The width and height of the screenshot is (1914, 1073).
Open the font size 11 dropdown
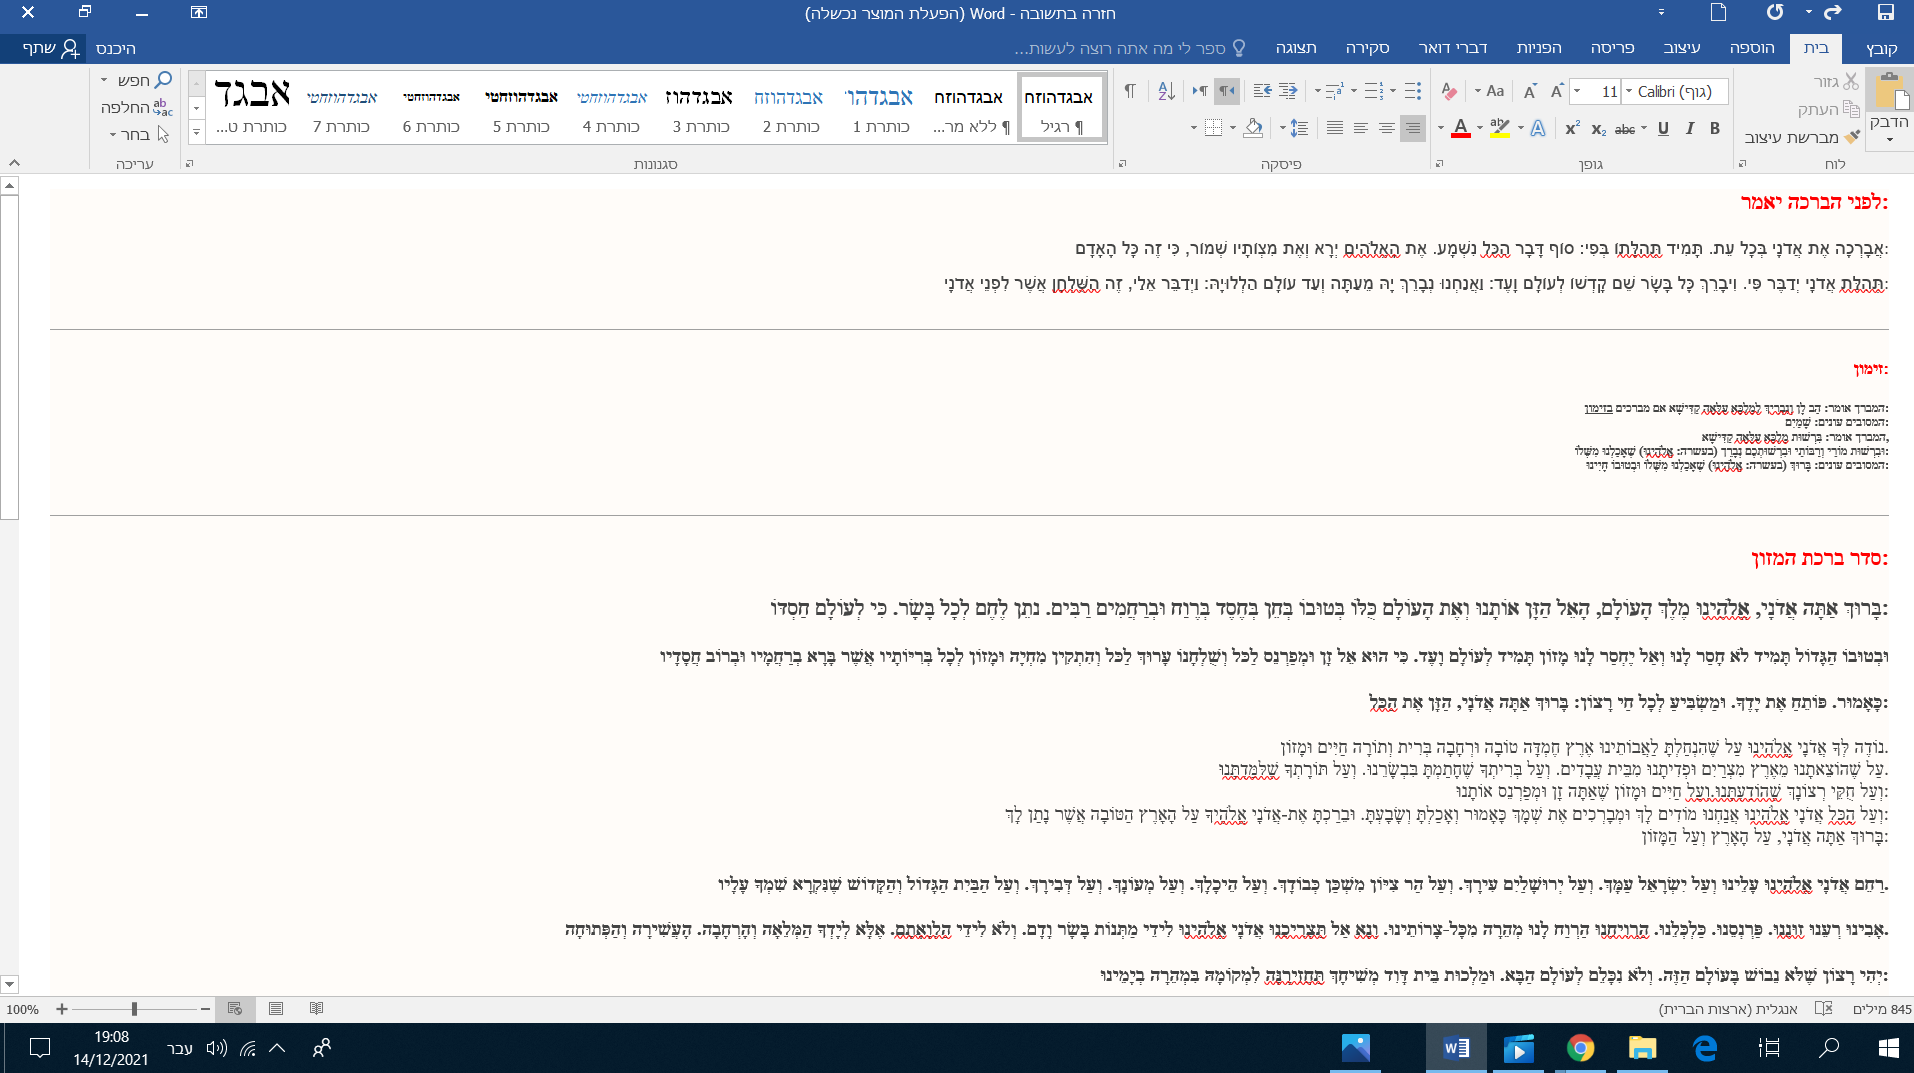coord(1578,91)
